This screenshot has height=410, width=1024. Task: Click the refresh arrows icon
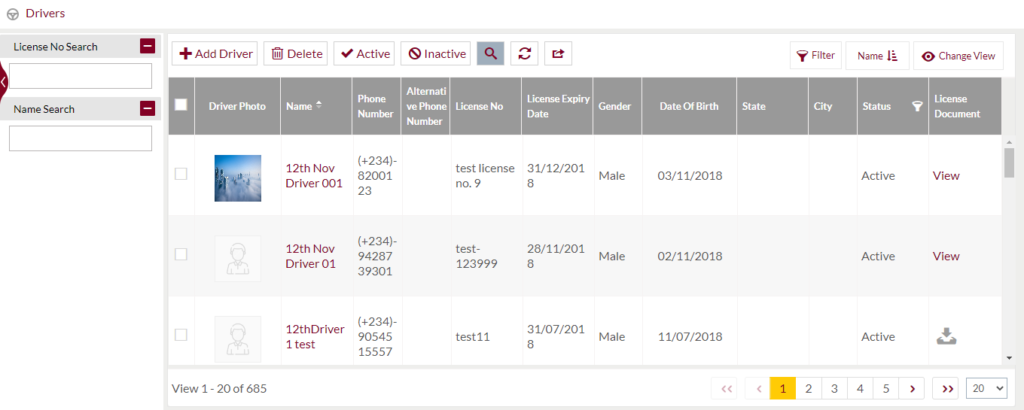pyautogui.click(x=524, y=54)
